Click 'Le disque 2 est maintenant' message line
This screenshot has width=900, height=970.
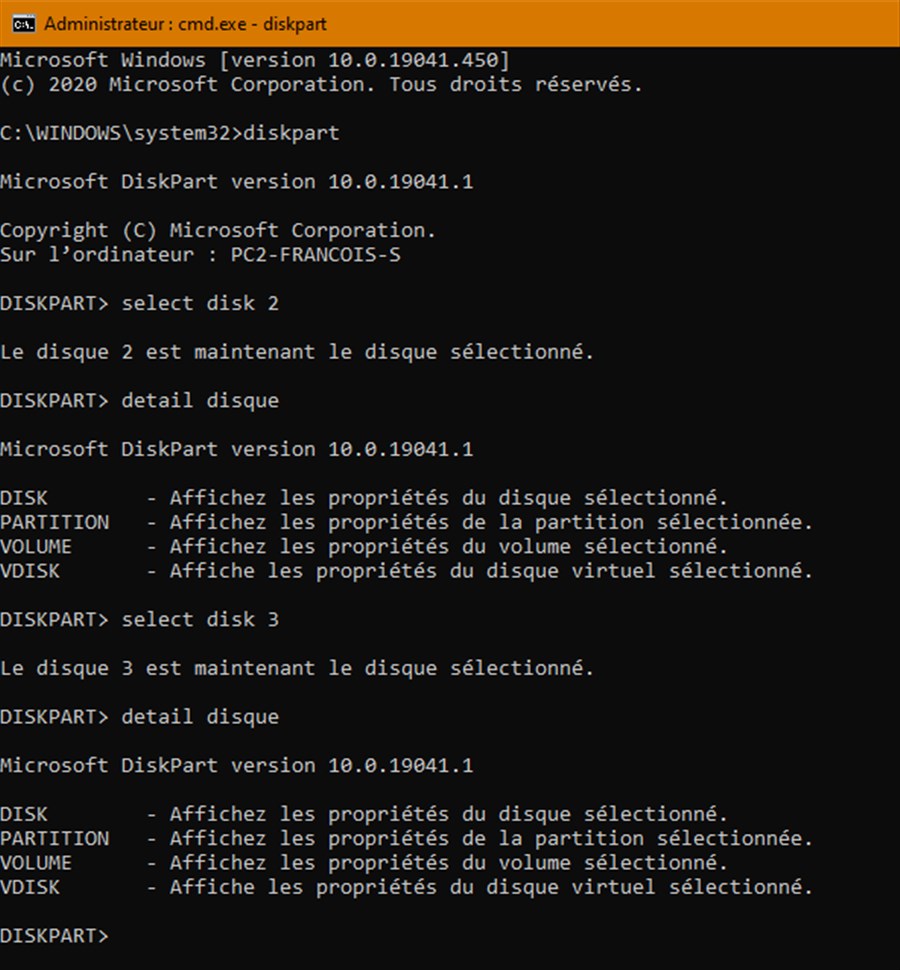[x=297, y=352]
